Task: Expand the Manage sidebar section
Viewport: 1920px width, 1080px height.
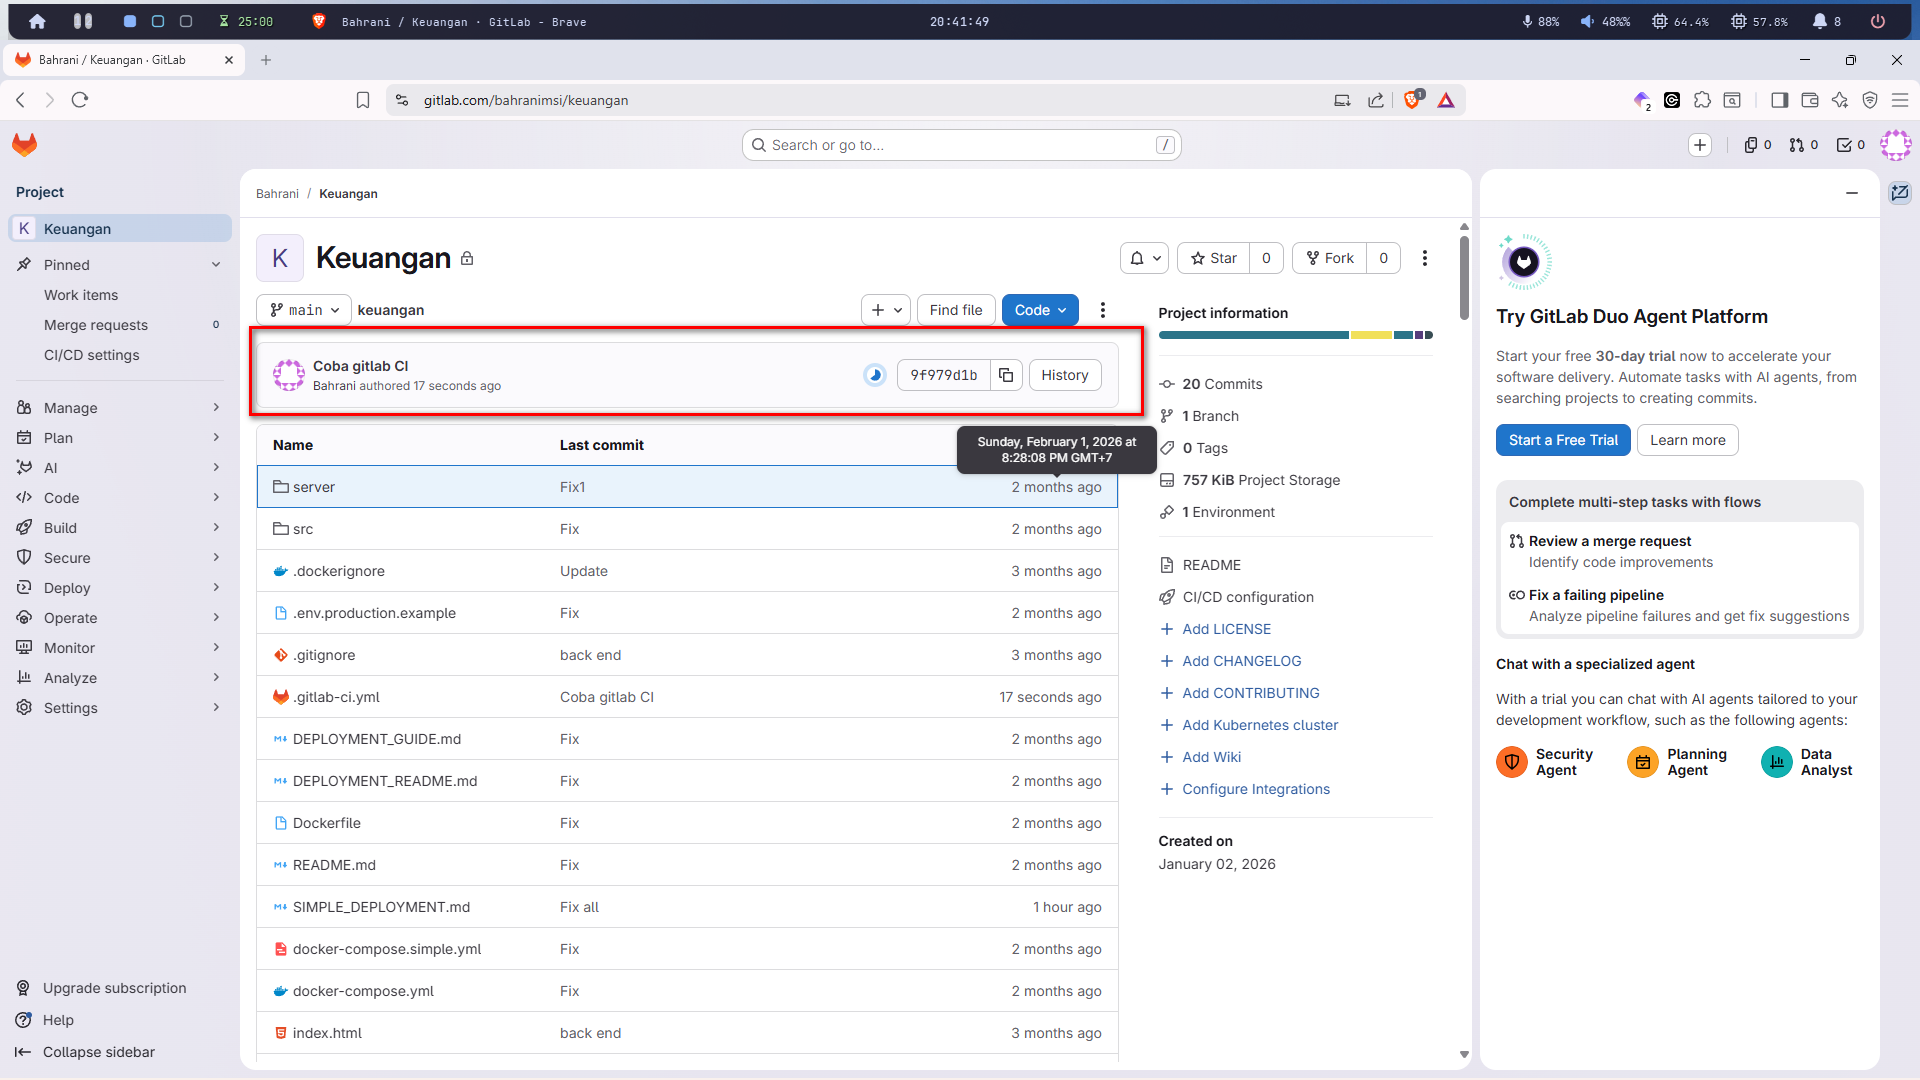Action: click(x=120, y=408)
